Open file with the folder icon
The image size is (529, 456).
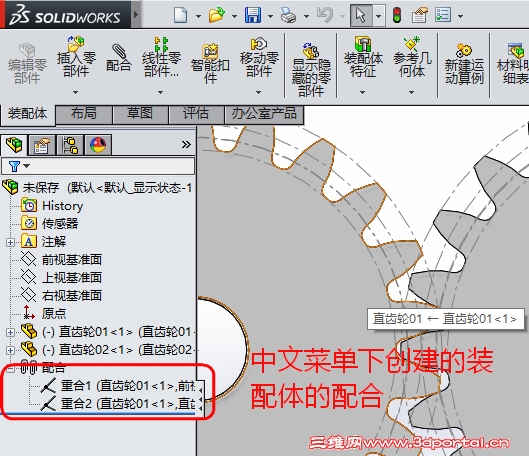coord(217,15)
